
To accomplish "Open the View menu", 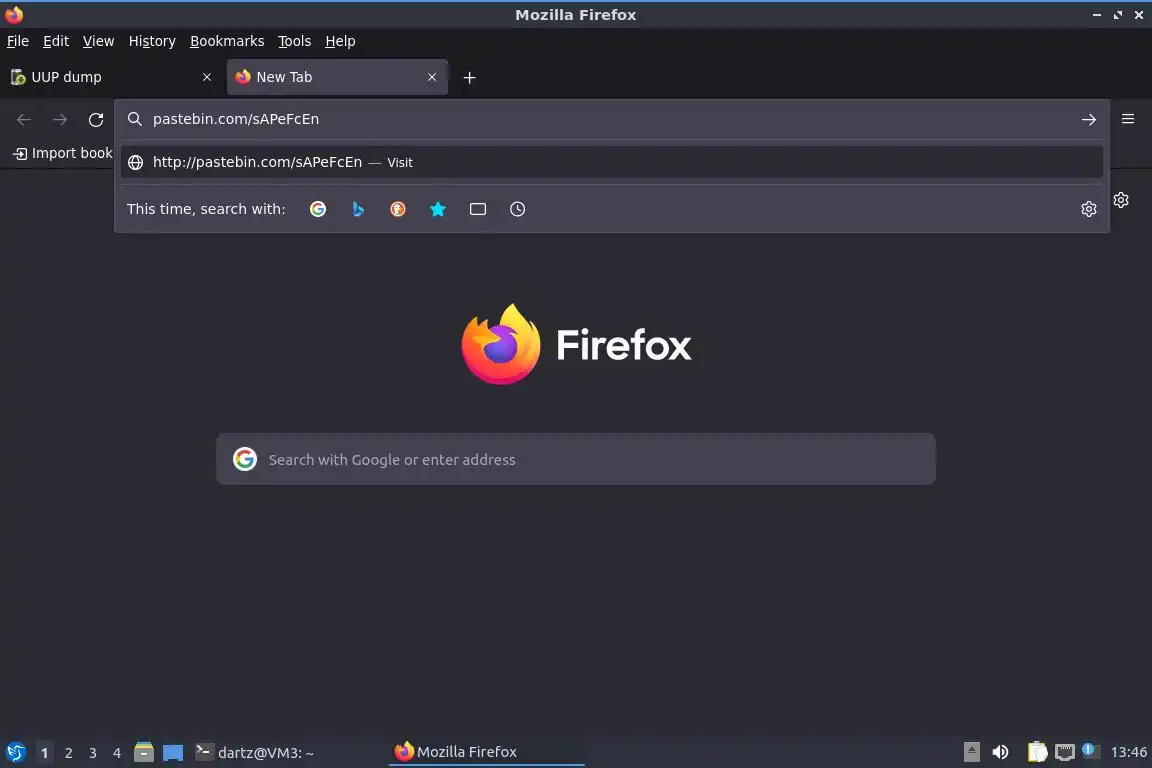I will [x=98, y=41].
